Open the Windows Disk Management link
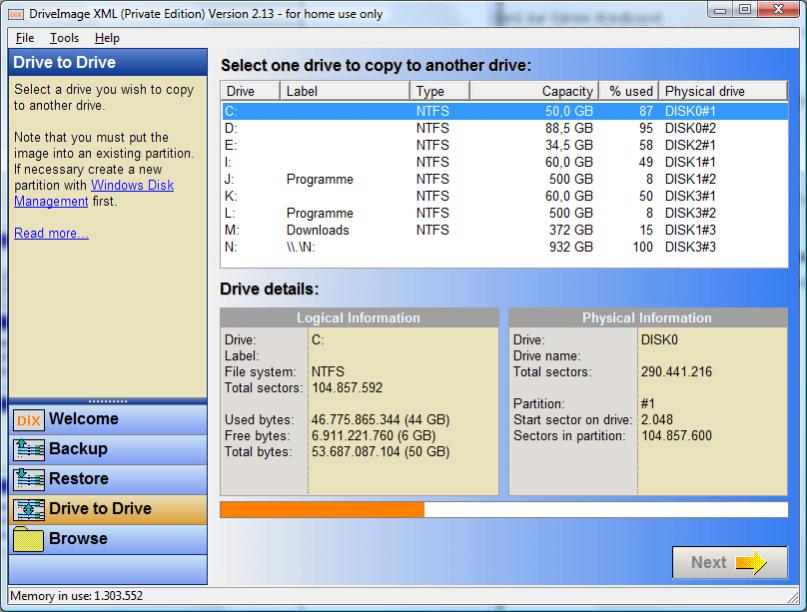The height and width of the screenshot is (612, 807). [x=94, y=193]
